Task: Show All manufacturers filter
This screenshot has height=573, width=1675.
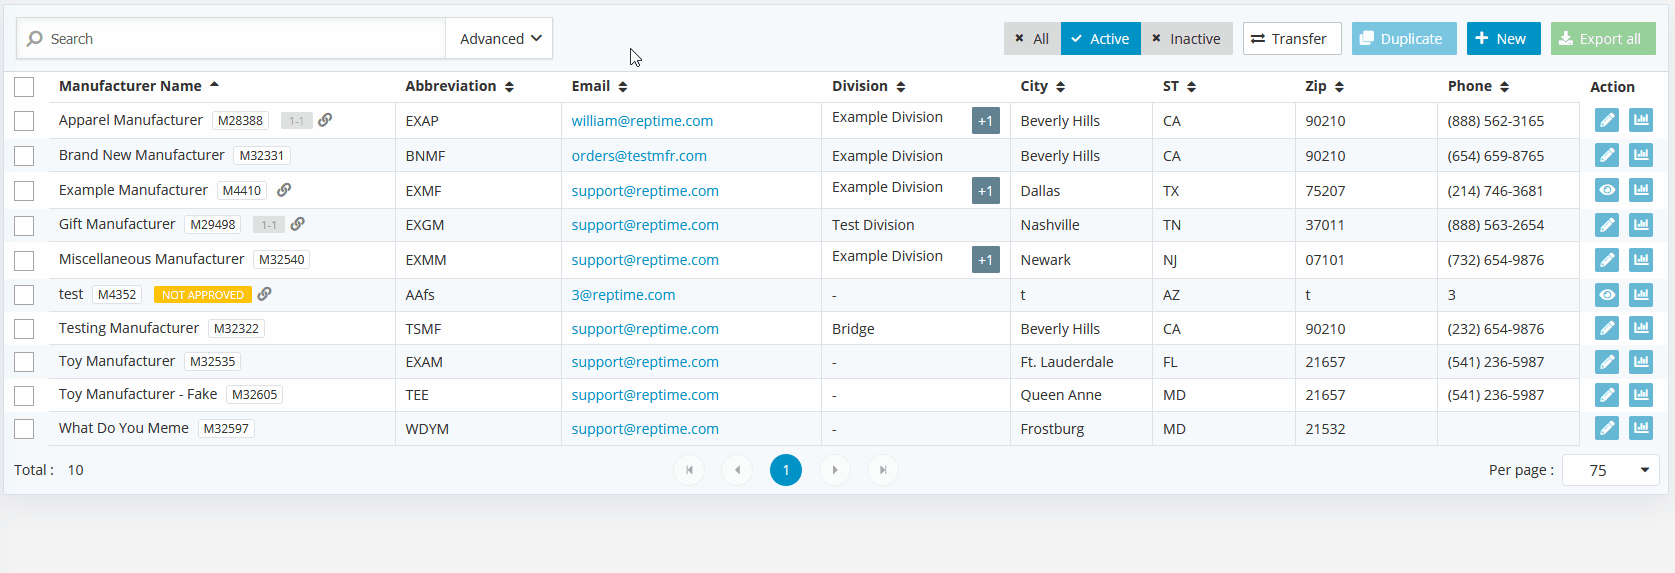Action: tap(1032, 39)
